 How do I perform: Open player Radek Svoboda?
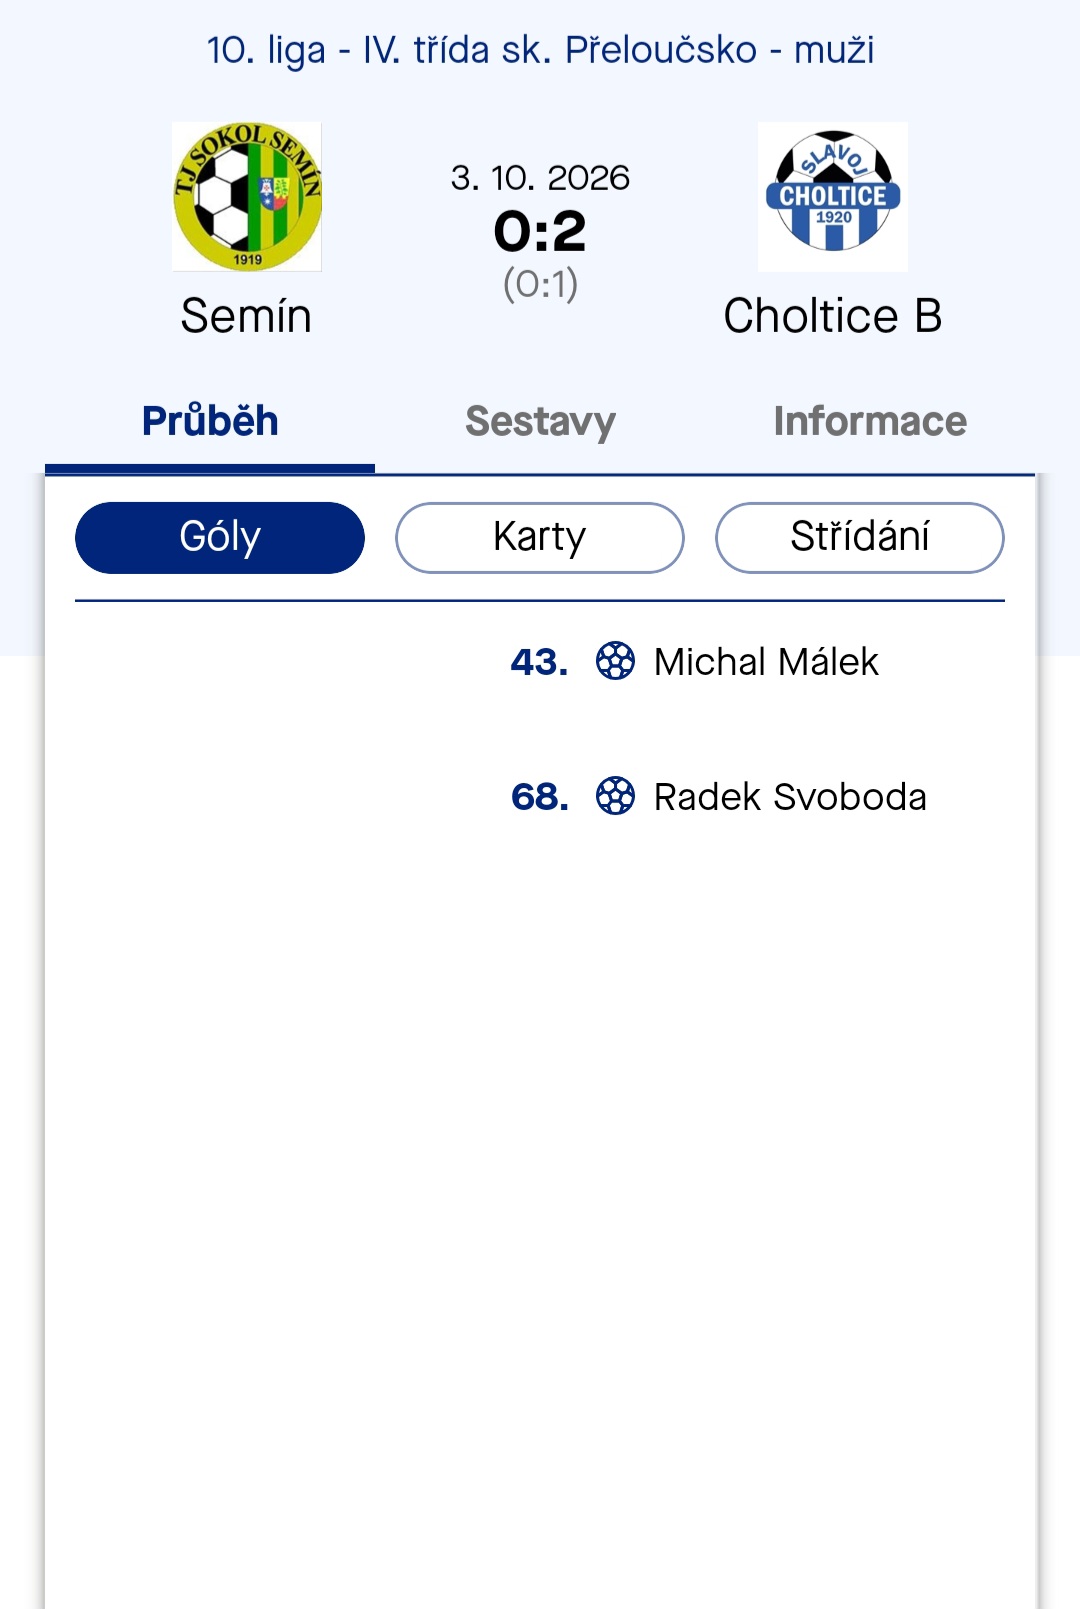(790, 797)
